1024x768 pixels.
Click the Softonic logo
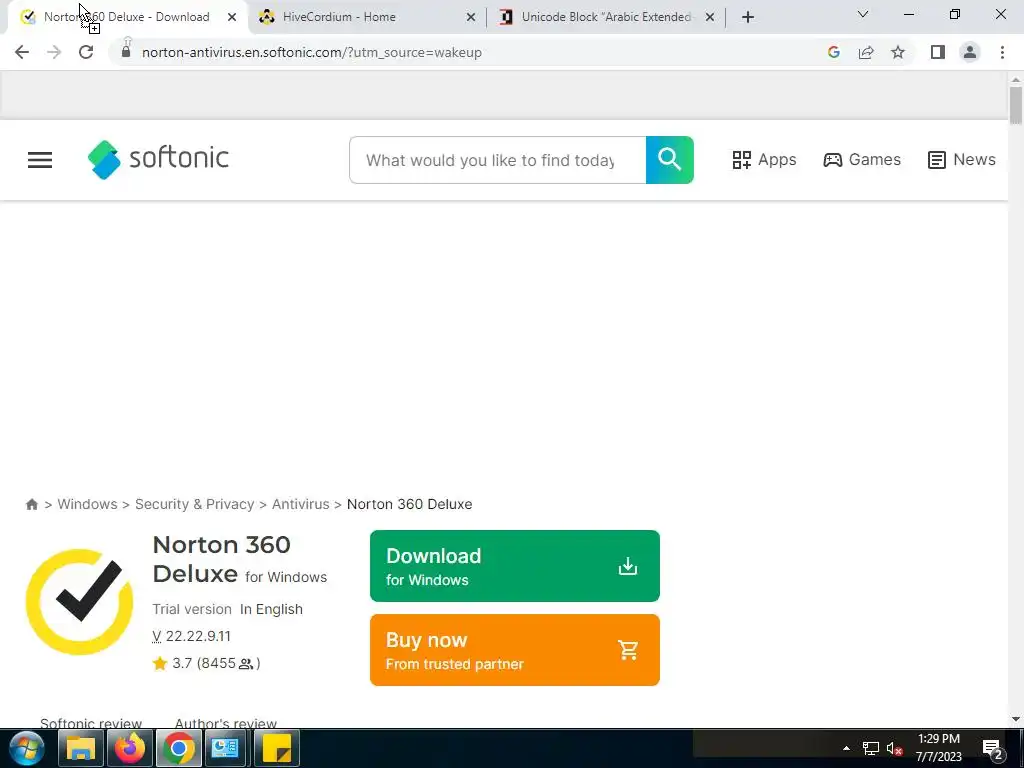click(x=158, y=159)
